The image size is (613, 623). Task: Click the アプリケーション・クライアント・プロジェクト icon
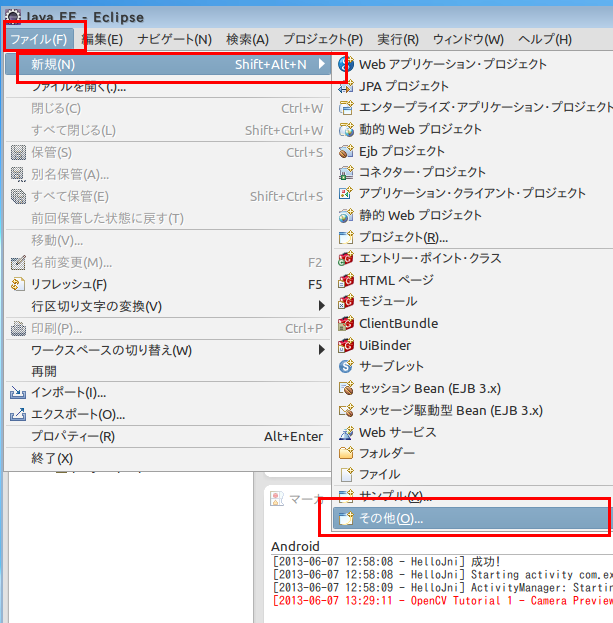click(346, 193)
